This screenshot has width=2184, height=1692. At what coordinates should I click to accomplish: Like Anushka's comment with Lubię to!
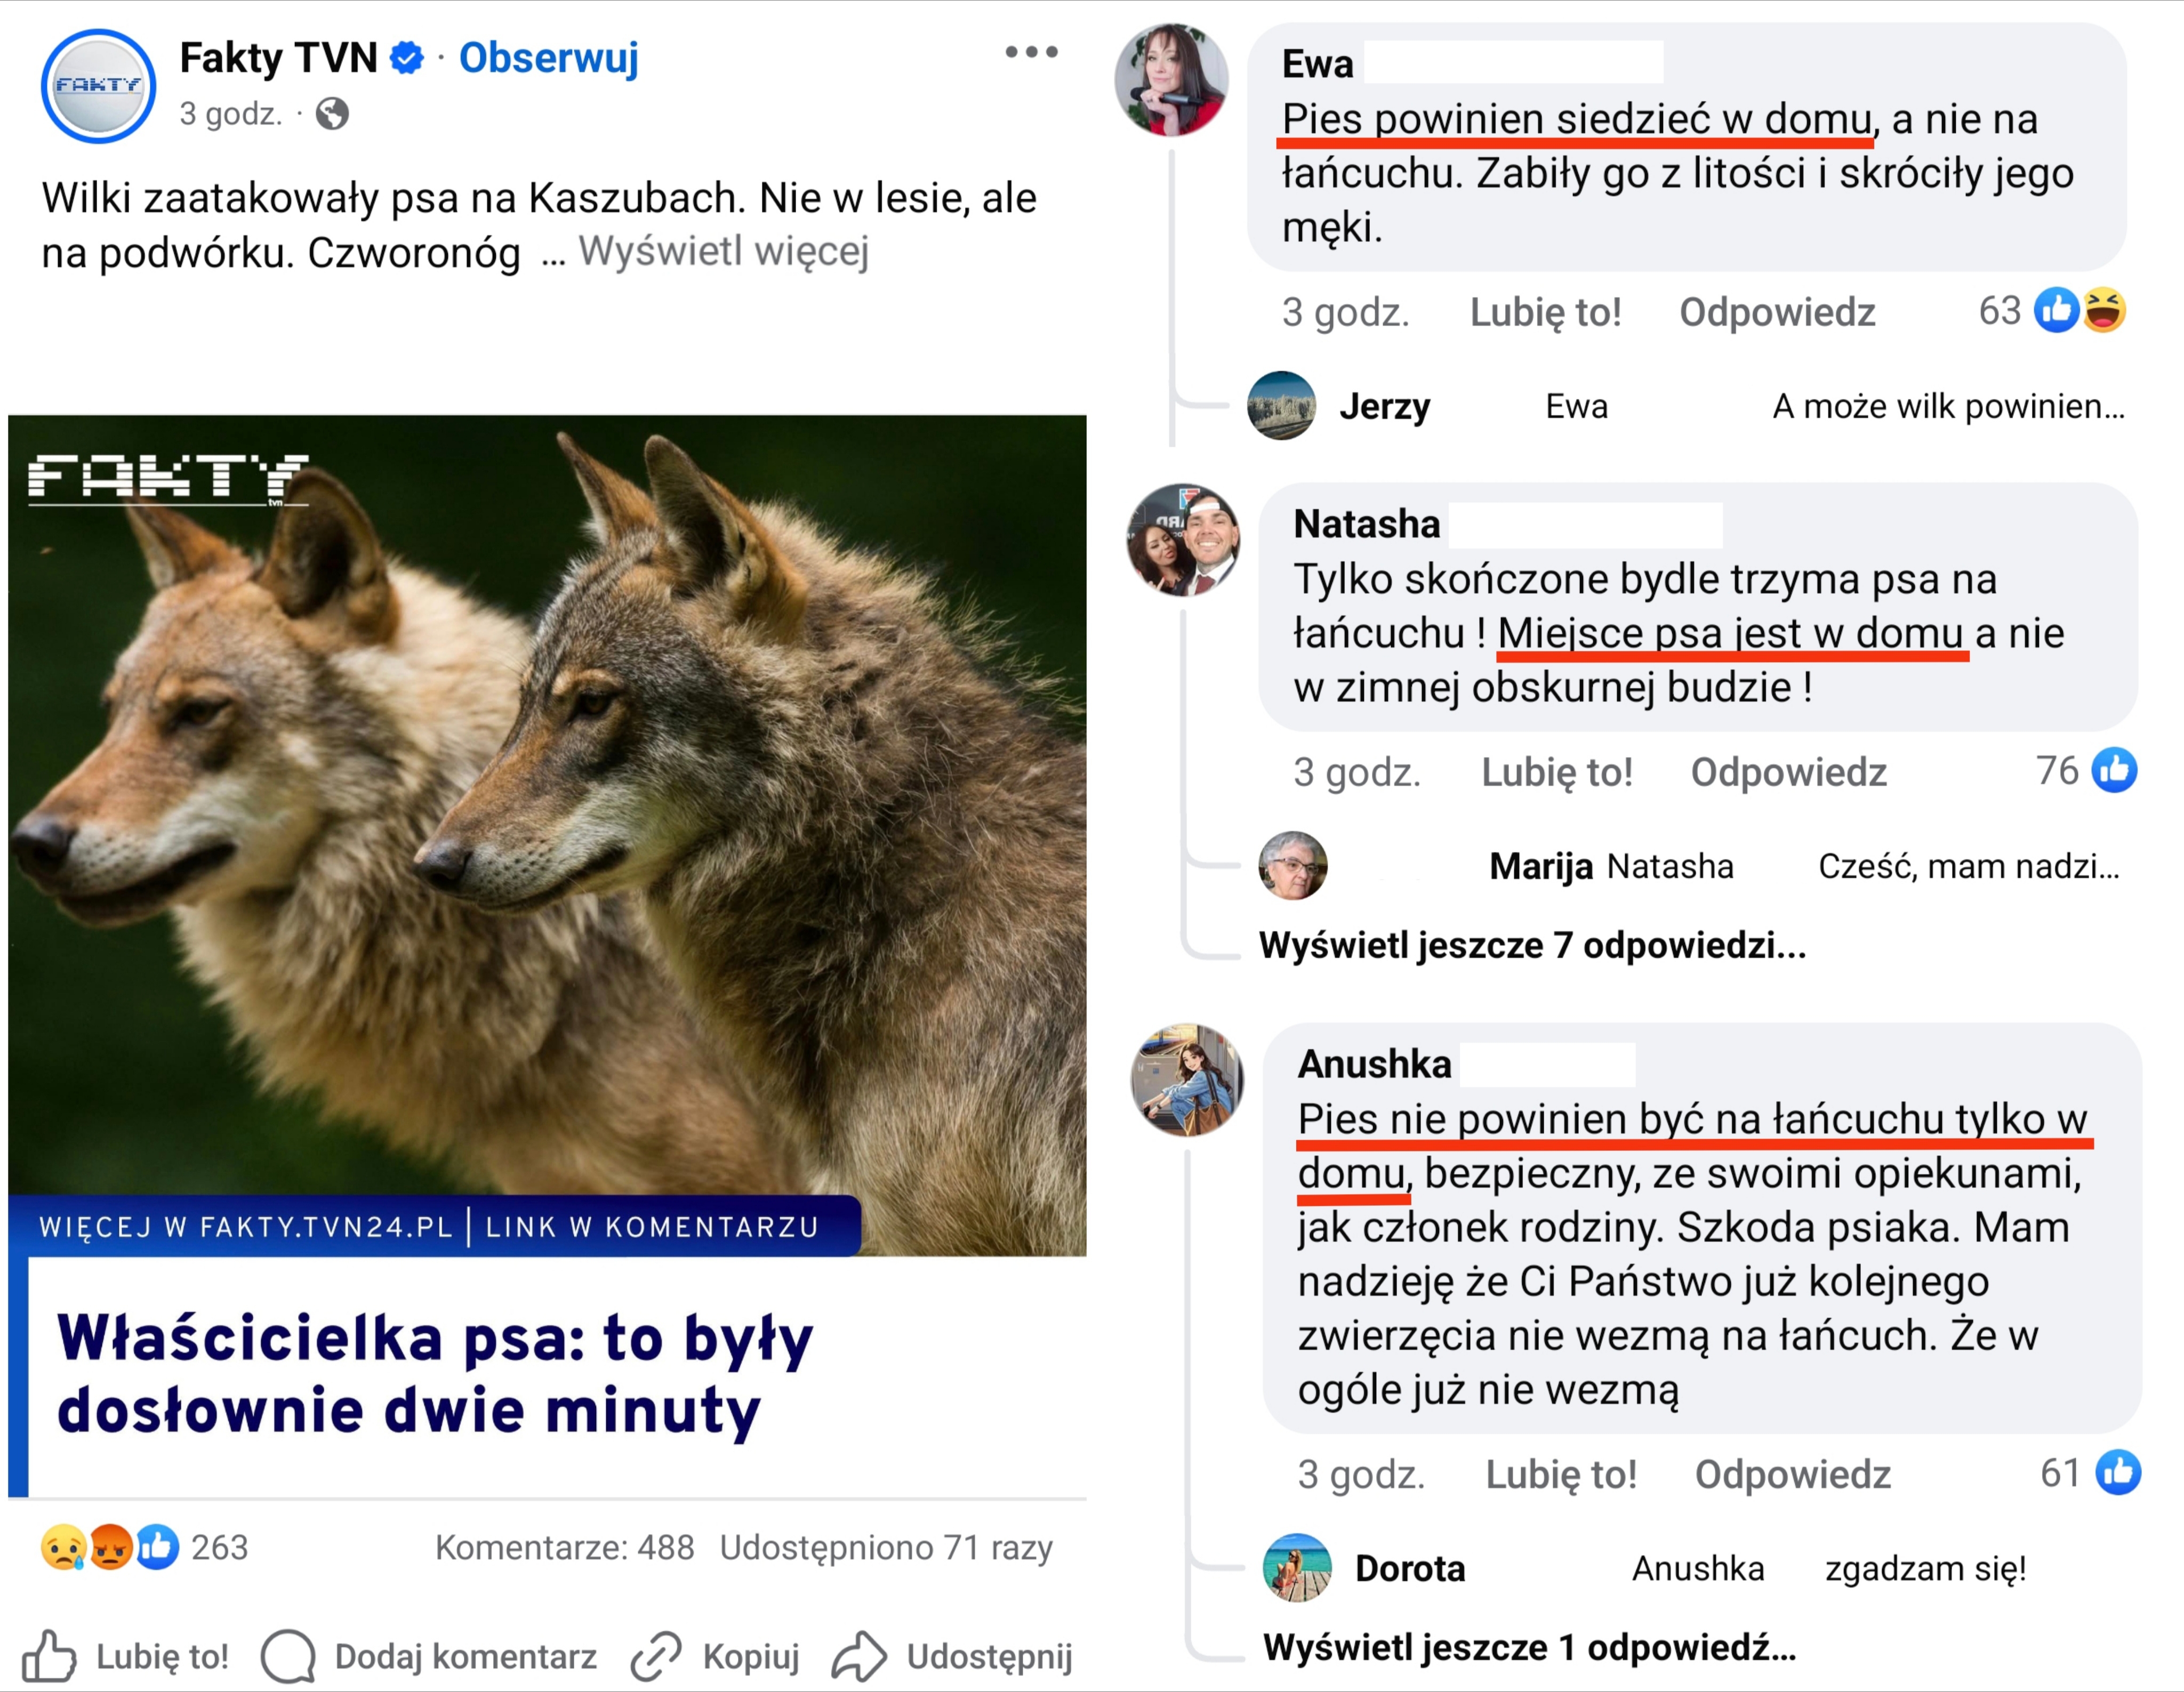(1560, 1474)
